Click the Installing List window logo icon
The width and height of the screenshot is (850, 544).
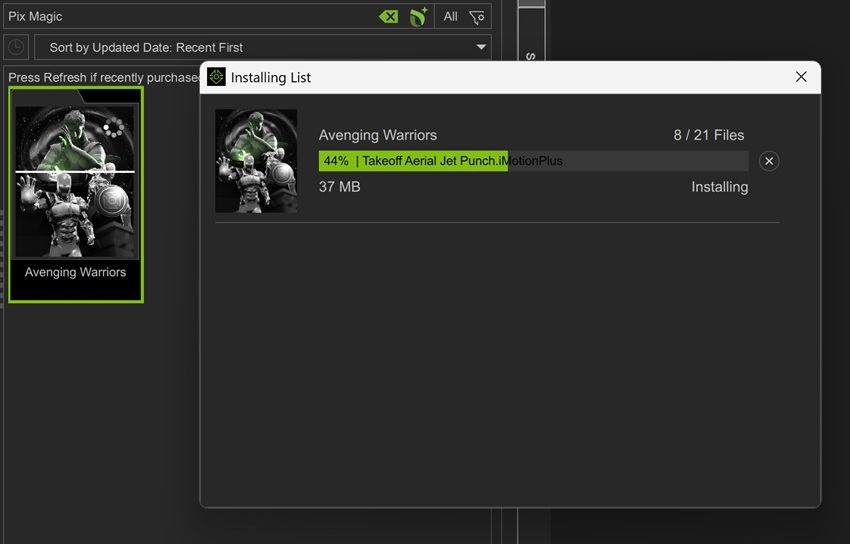tap(217, 77)
